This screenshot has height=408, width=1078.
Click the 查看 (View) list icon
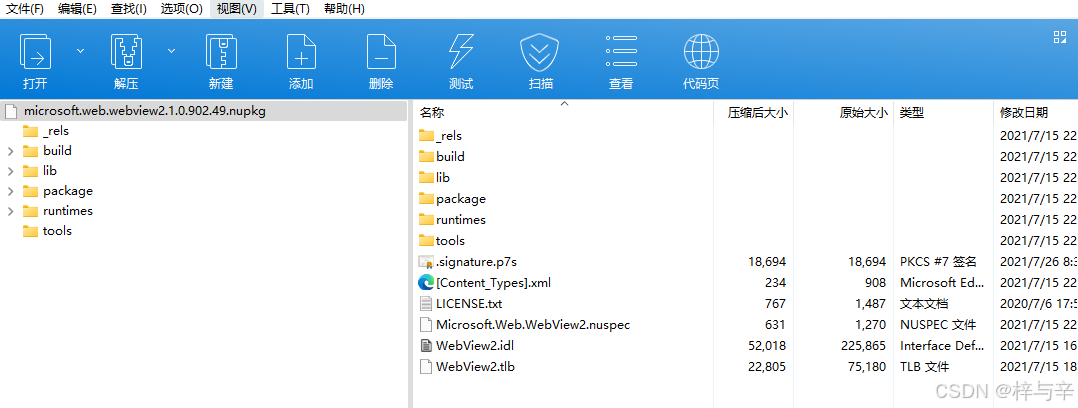pyautogui.click(x=621, y=52)
